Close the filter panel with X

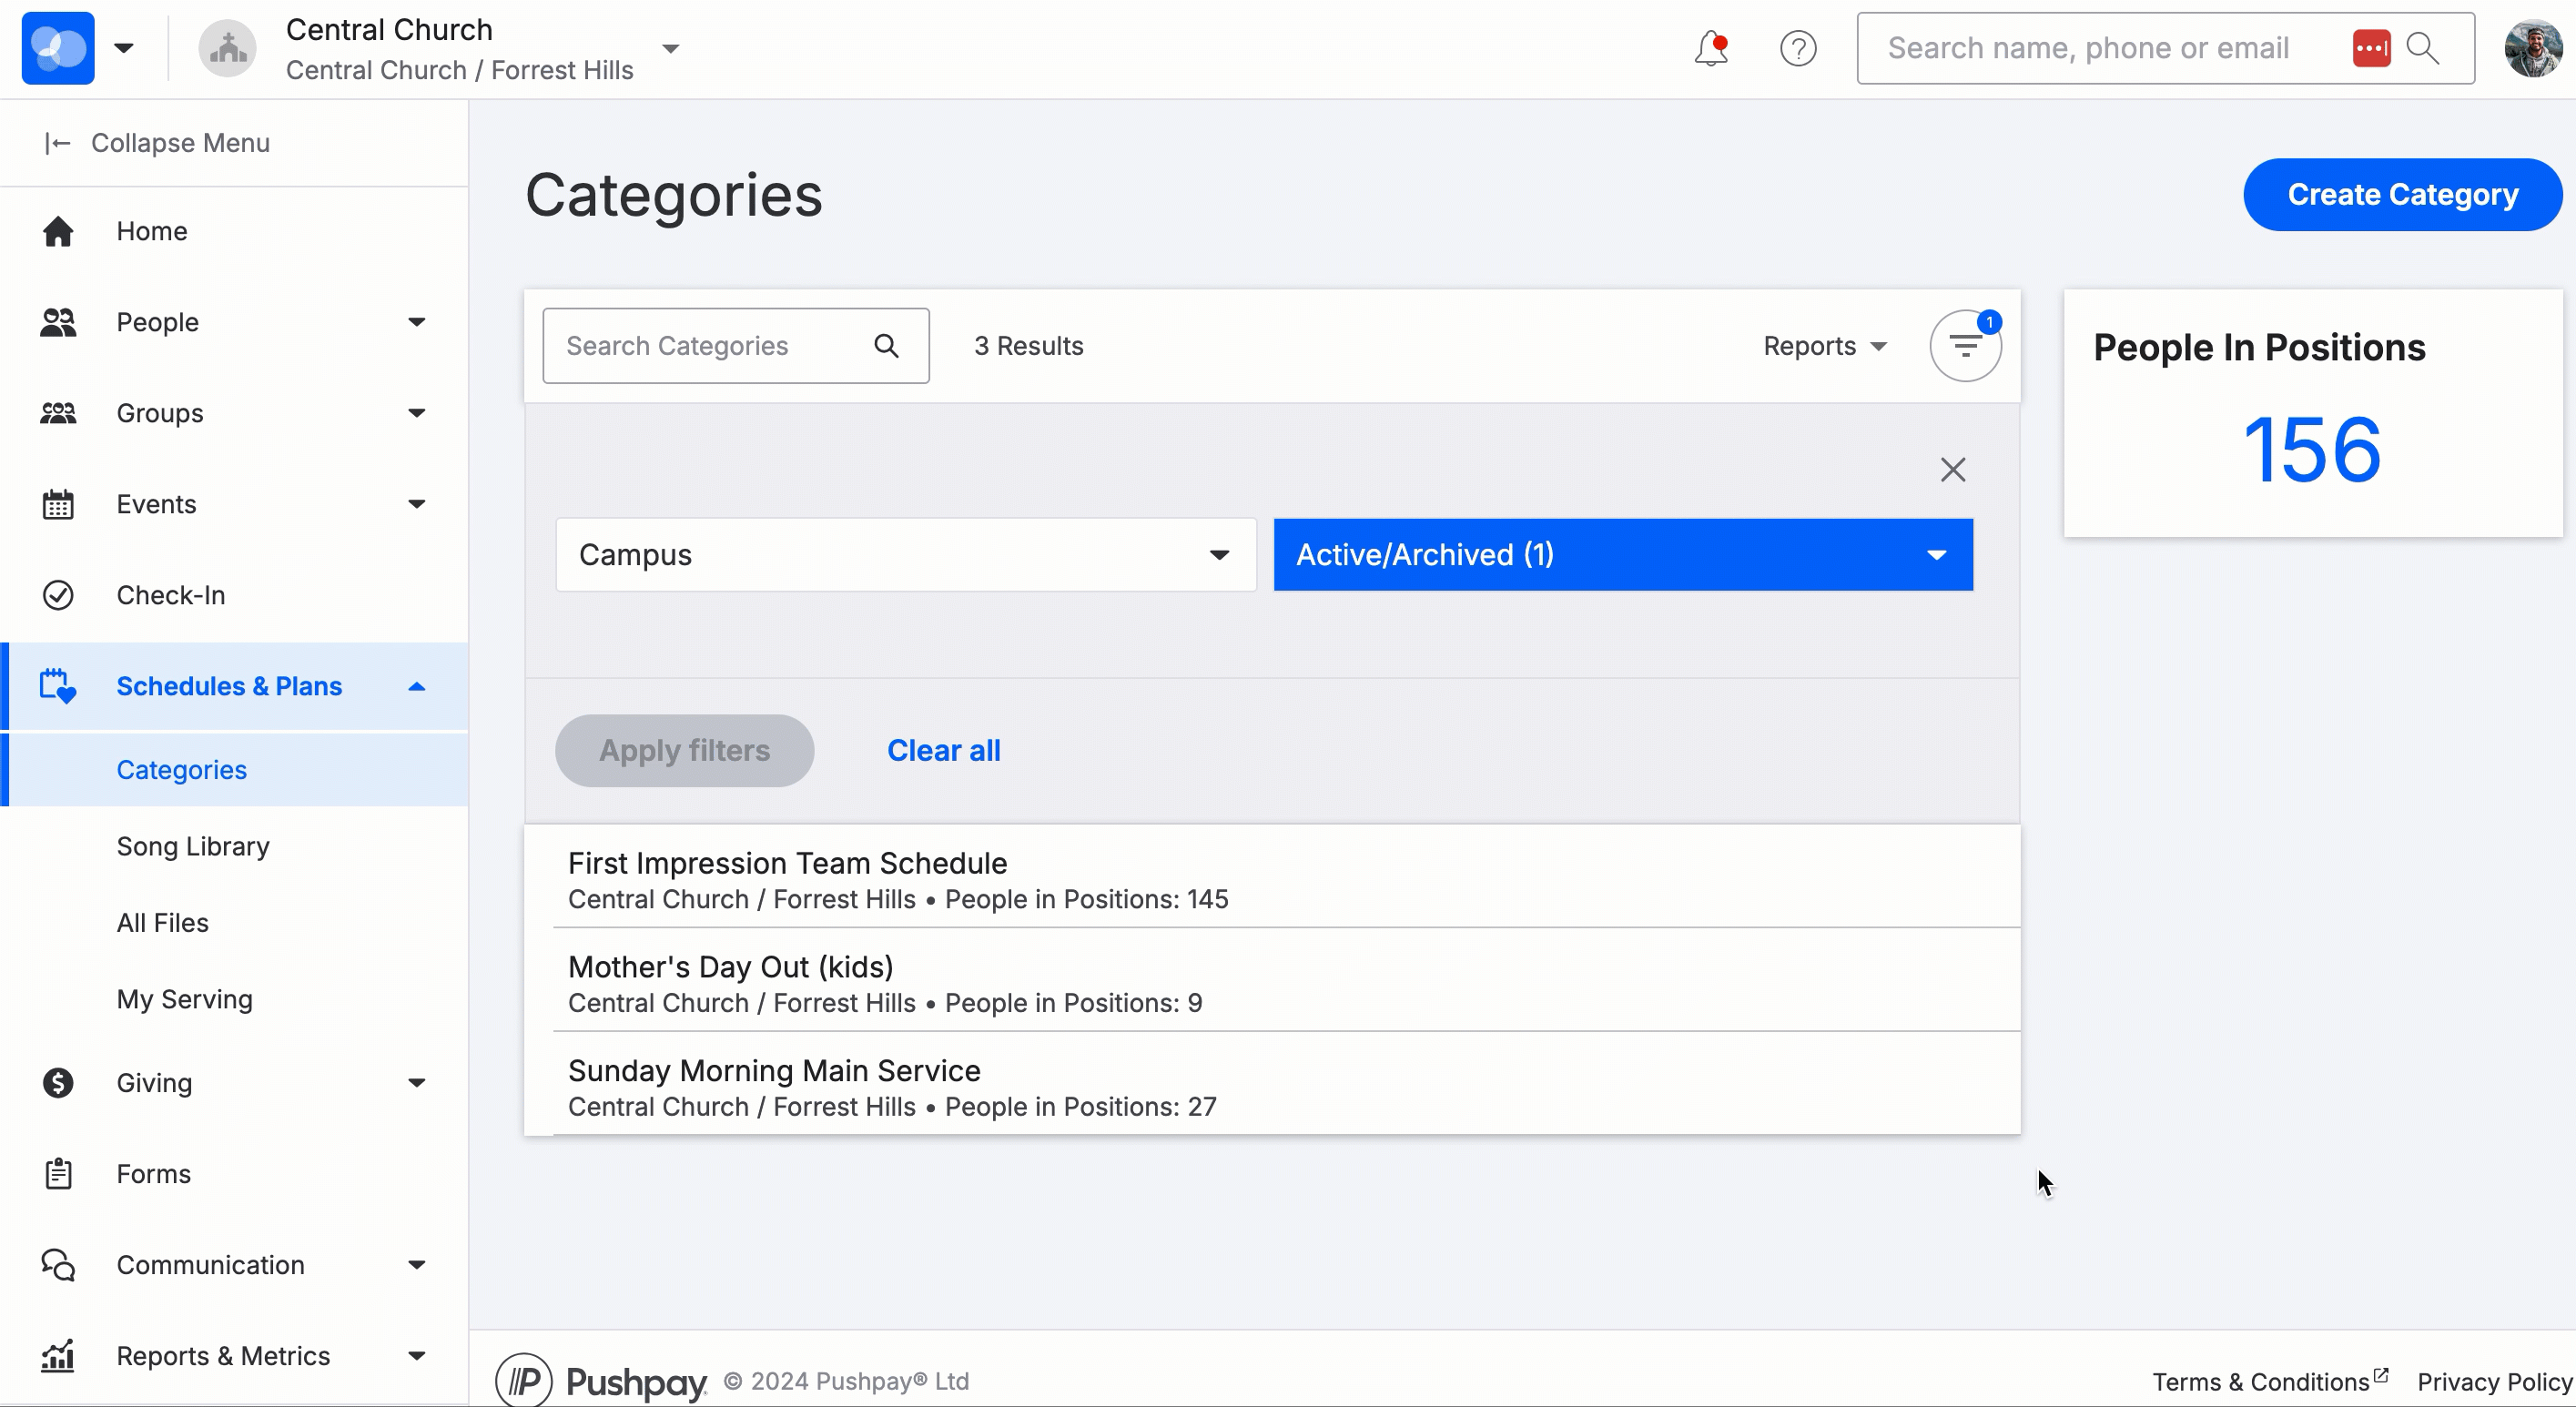tap(1953, 469)
